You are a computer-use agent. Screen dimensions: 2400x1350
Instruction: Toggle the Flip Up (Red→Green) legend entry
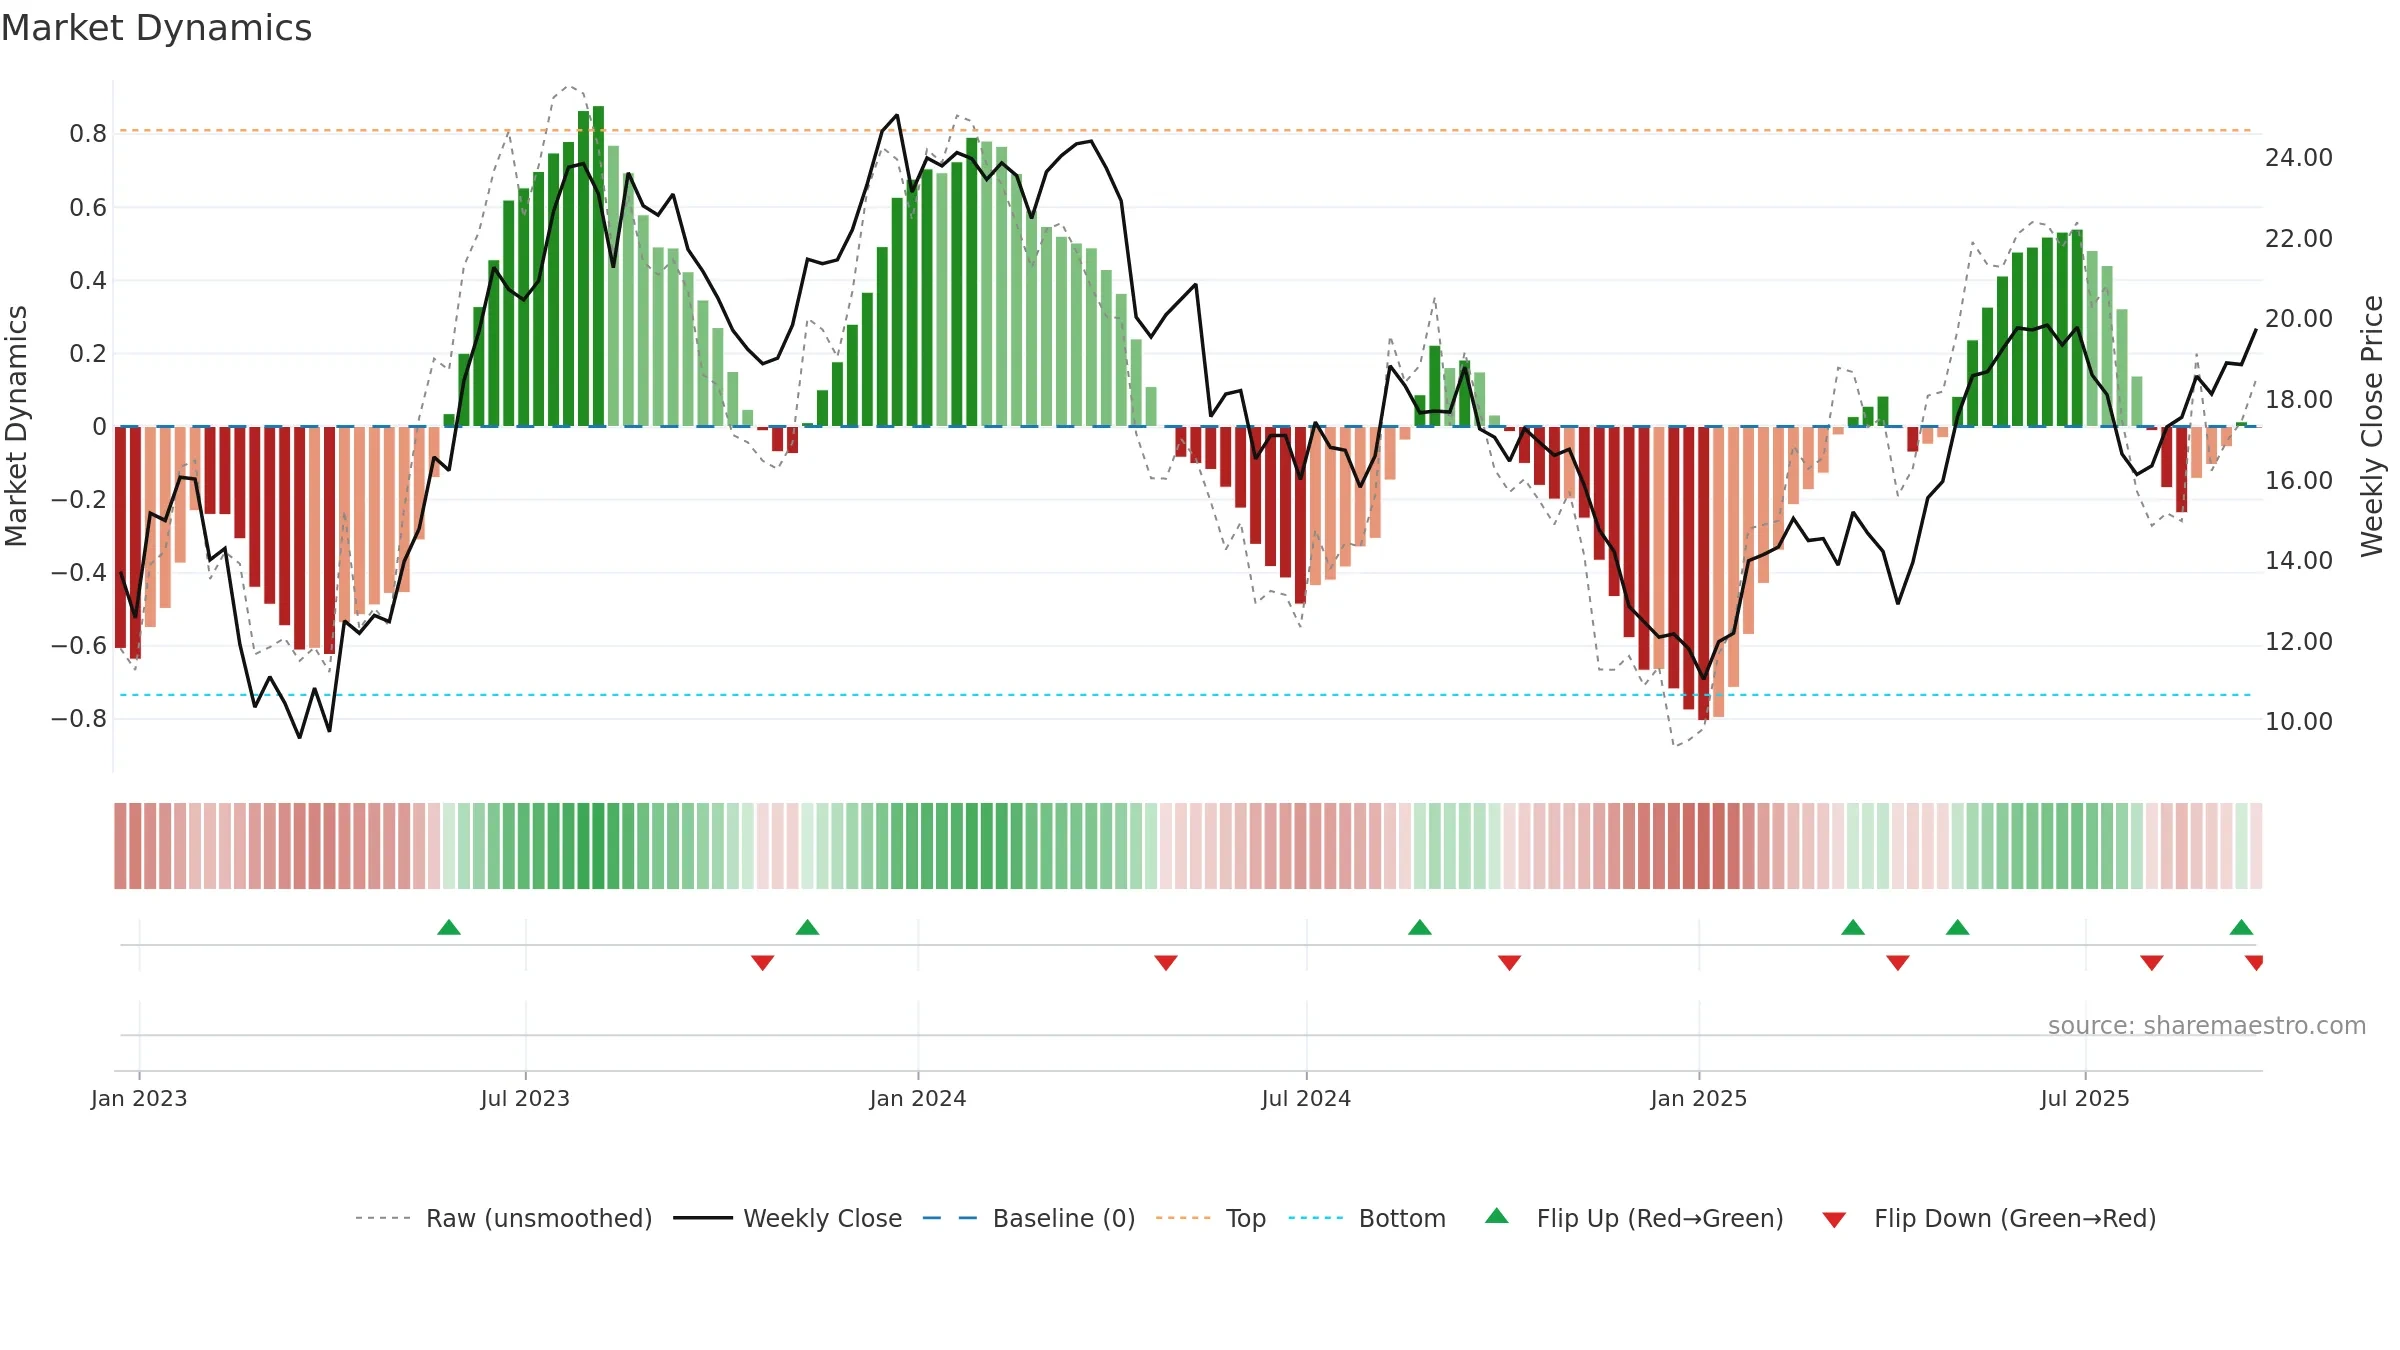click(1634, 1218)
